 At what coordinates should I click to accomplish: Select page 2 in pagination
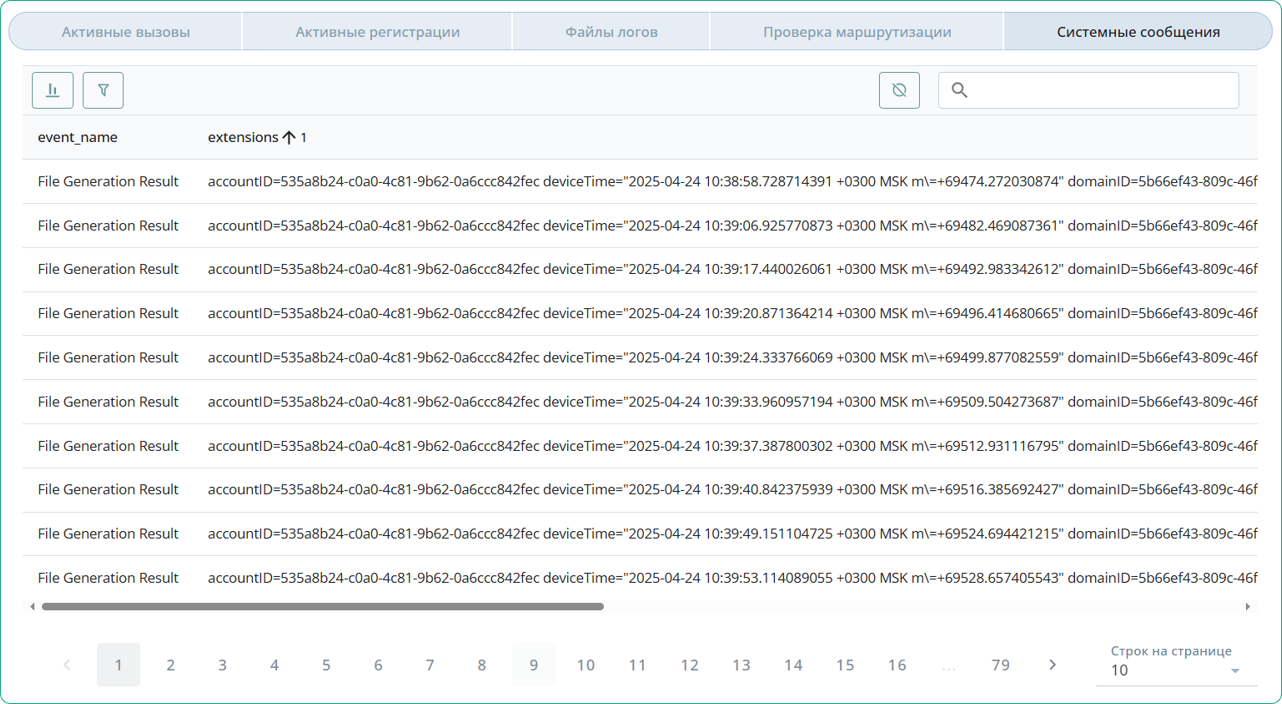tap(171, 665)
